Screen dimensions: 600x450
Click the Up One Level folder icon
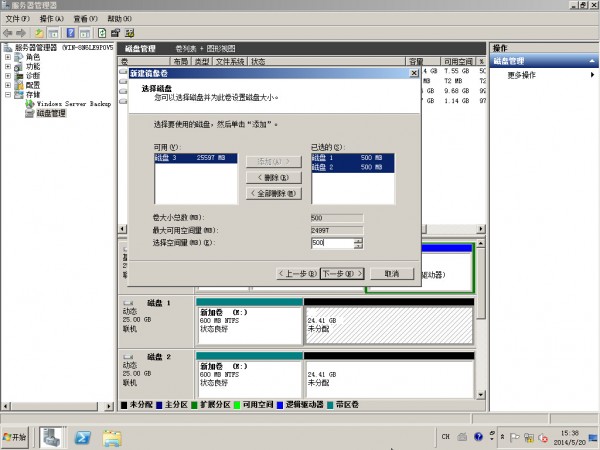point(39,33)
